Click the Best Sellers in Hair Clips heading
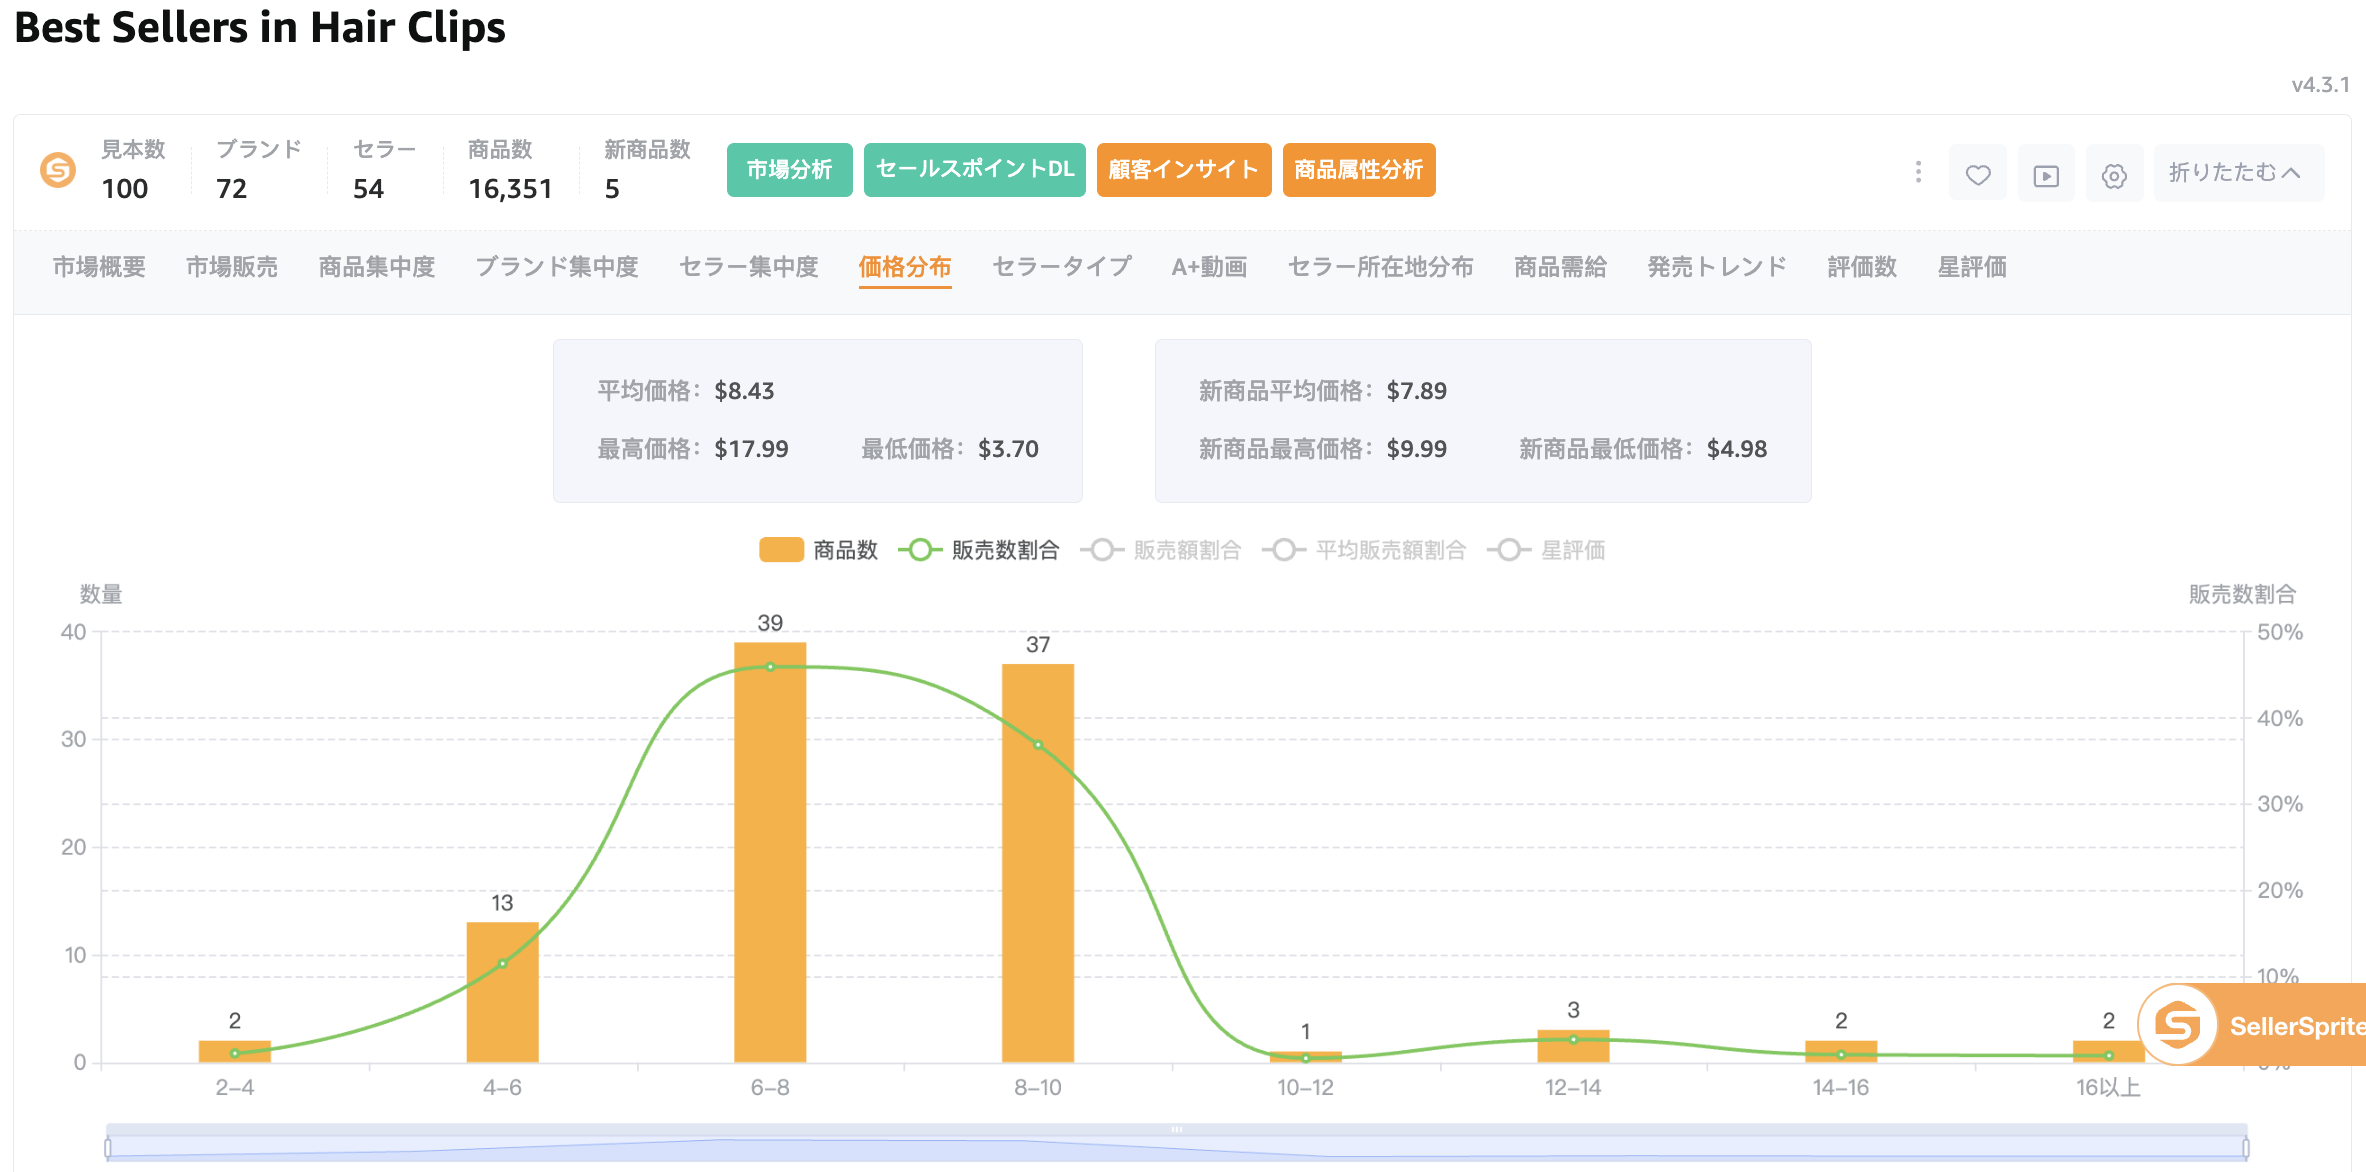 pos(260,27)
